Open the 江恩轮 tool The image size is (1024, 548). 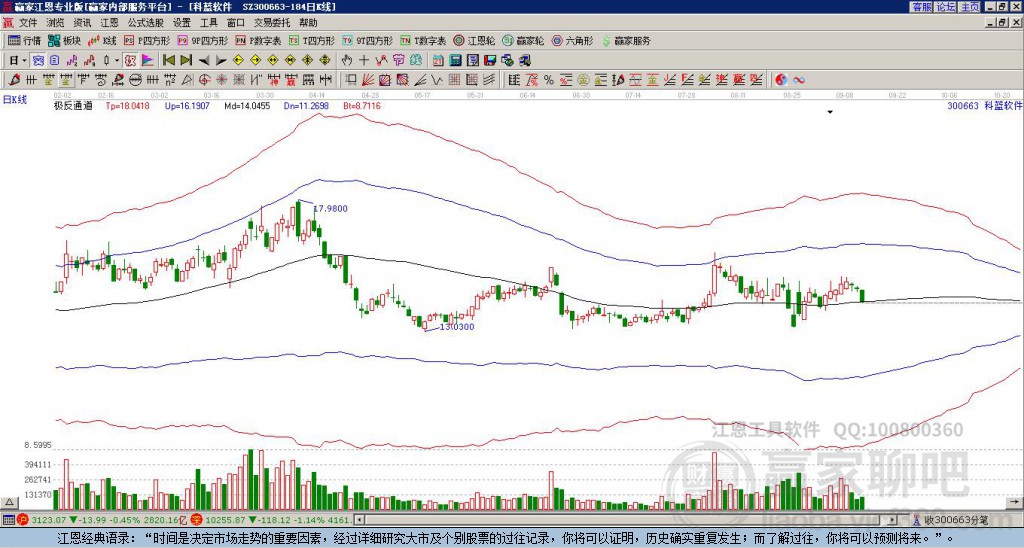point(475,40)
